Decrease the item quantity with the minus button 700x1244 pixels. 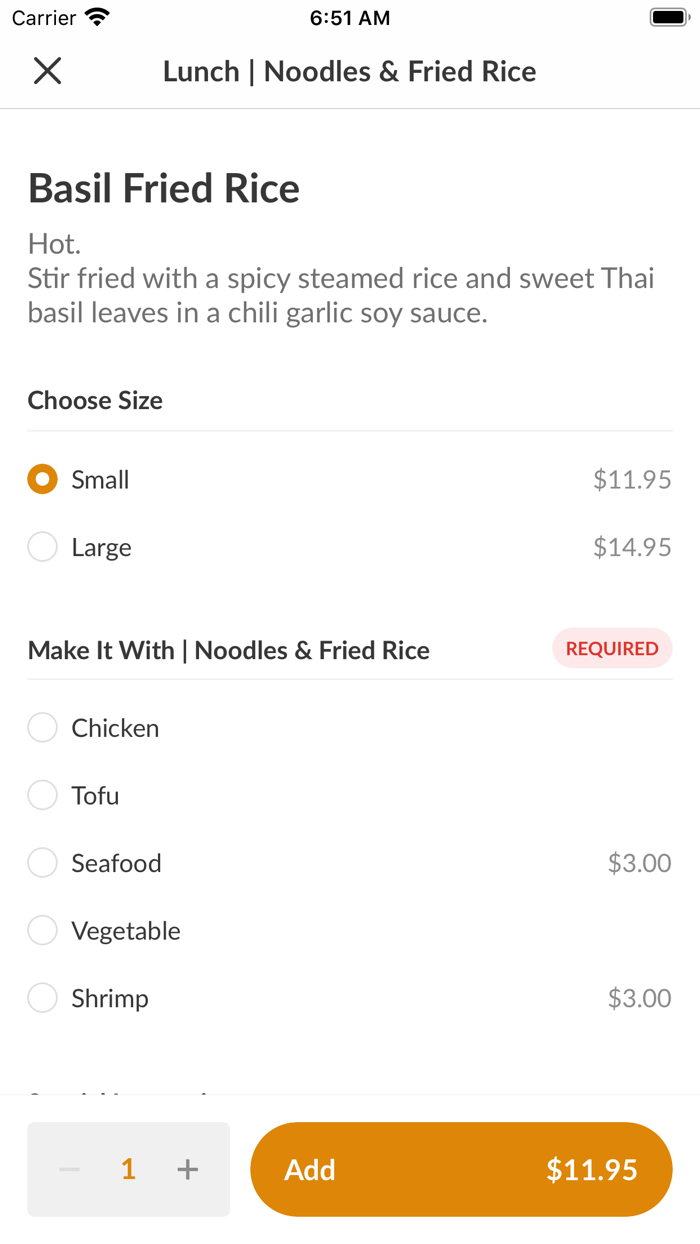tap(68, 1168)
